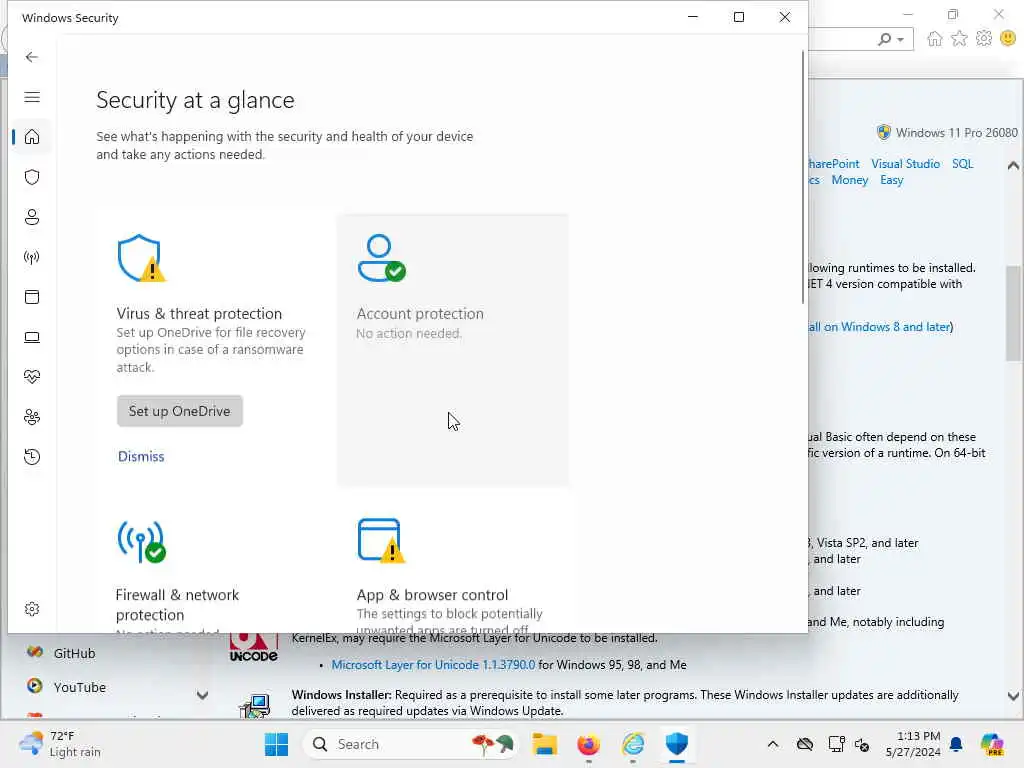Click Windows Security shield on the taskbar
This screenshot has width=1024, height=768.
coord(677,744)
